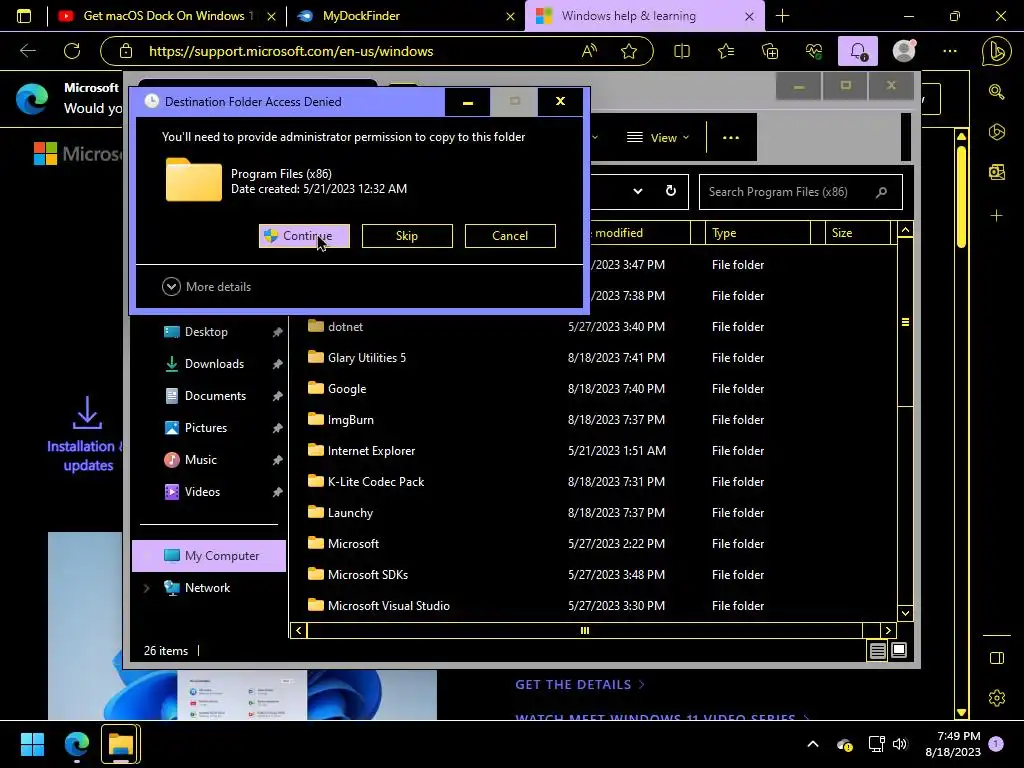Open a new browser tab
Screen dimensions: 1024x768
click(x=782, y=16)
